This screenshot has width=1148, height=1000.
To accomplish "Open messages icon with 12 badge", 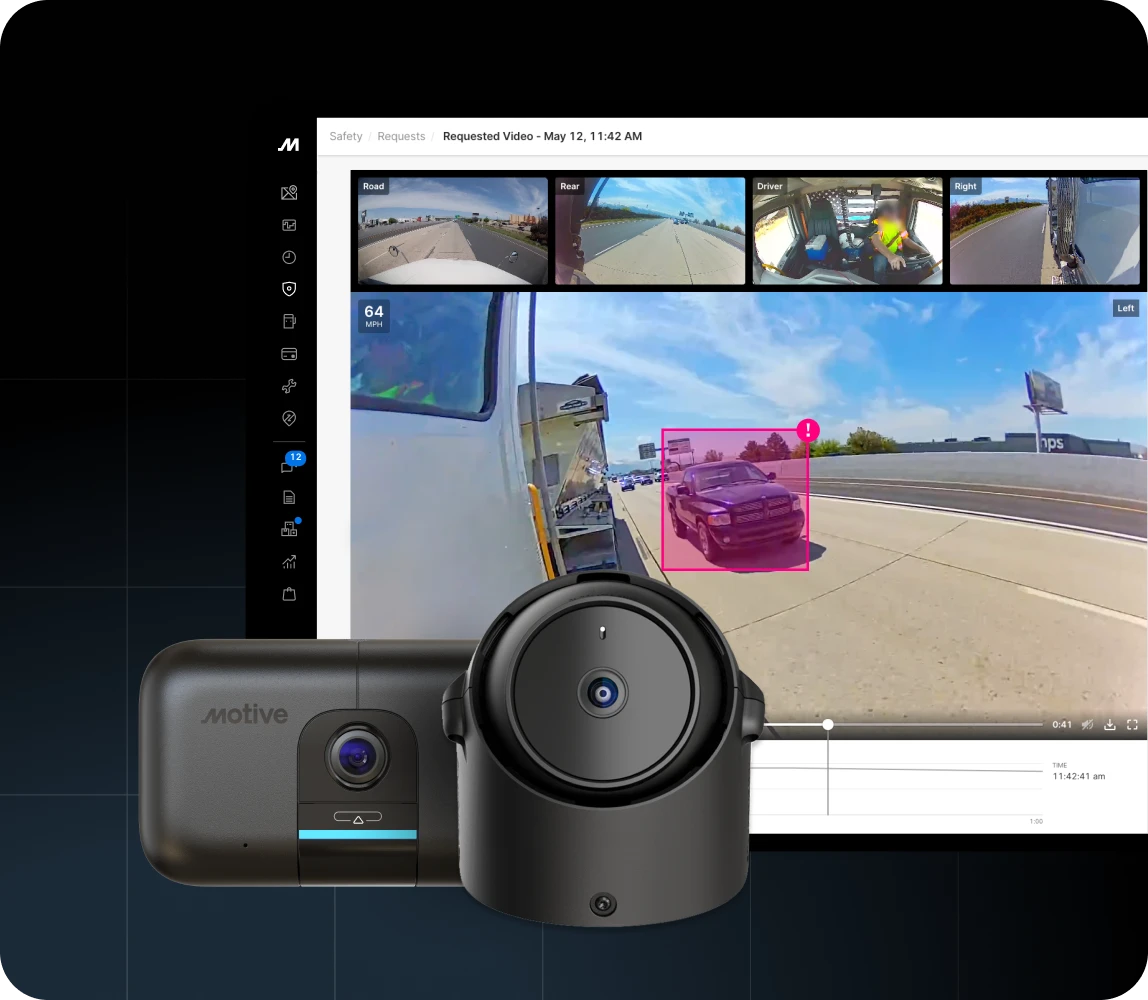I will (x=289, y=466).
